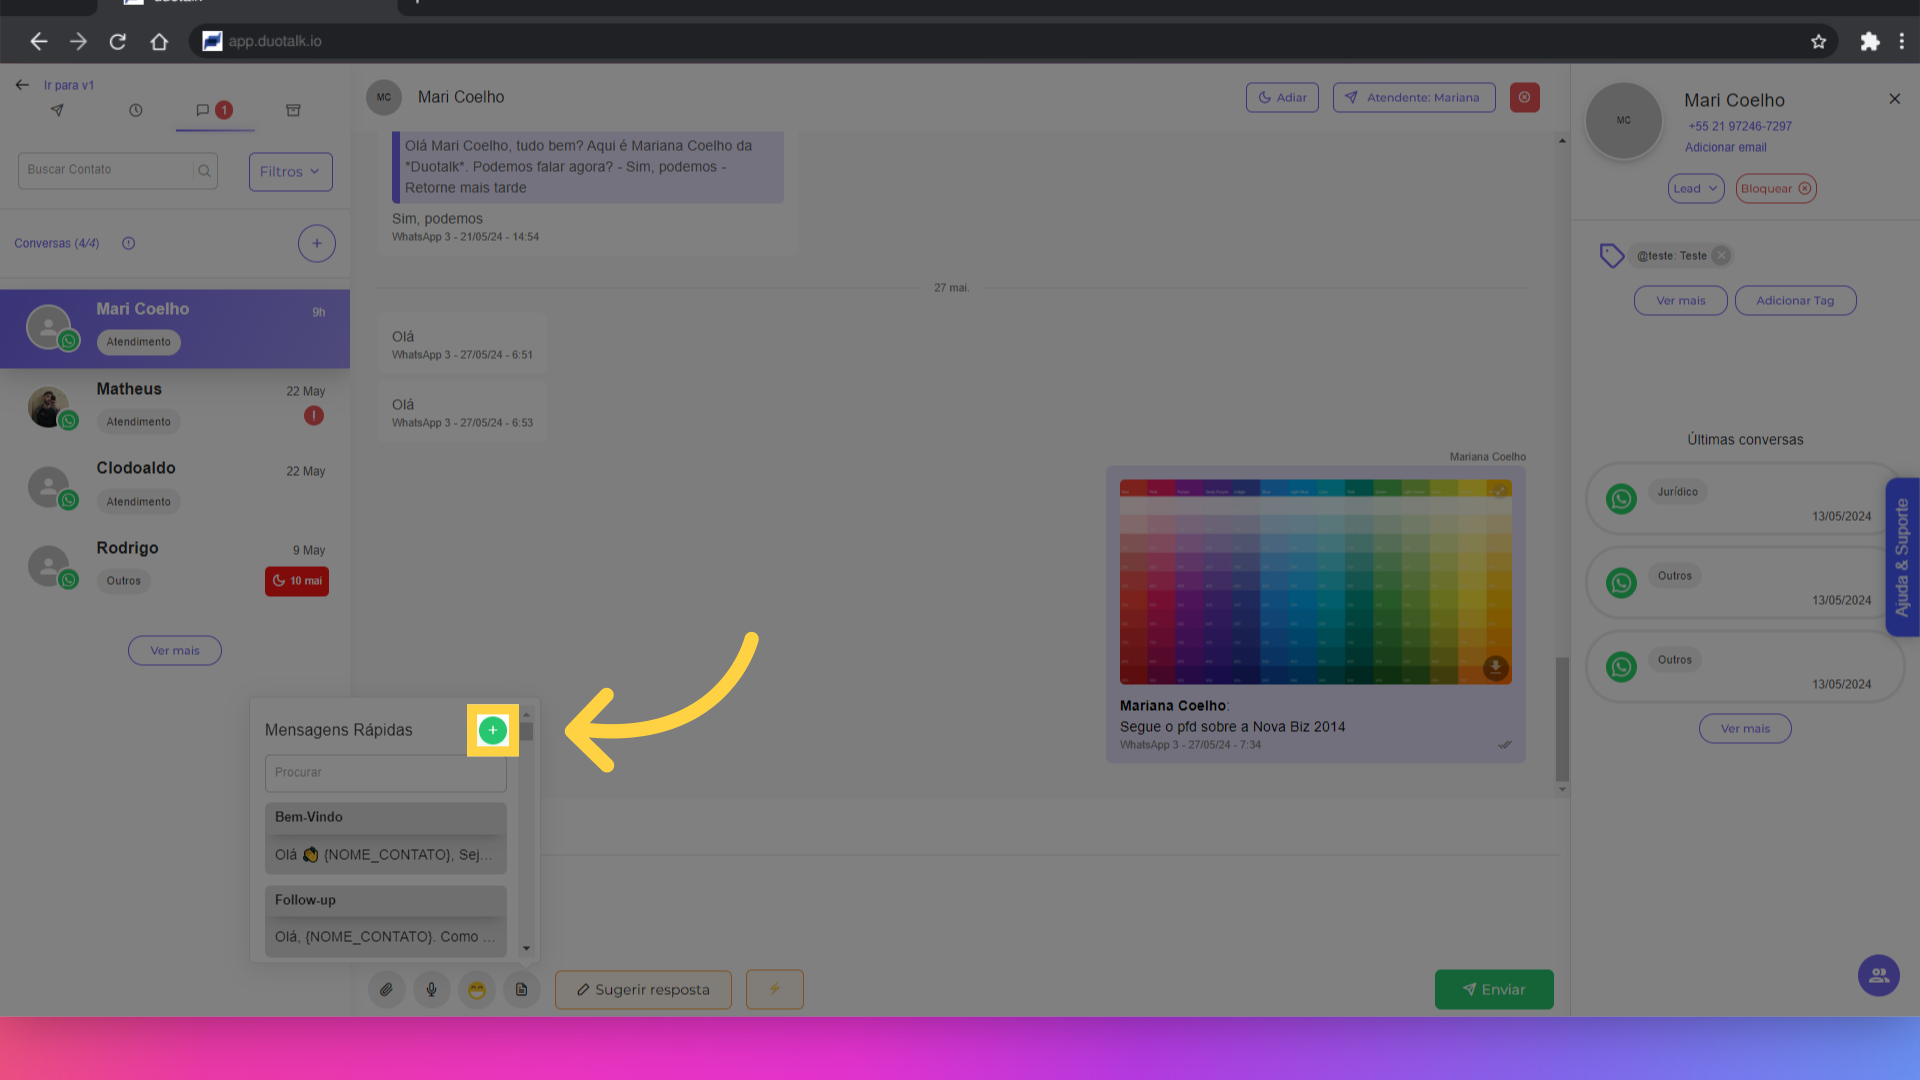
Task: Click the document template icon
Action: pyautogui.click(x=522, y=990)
